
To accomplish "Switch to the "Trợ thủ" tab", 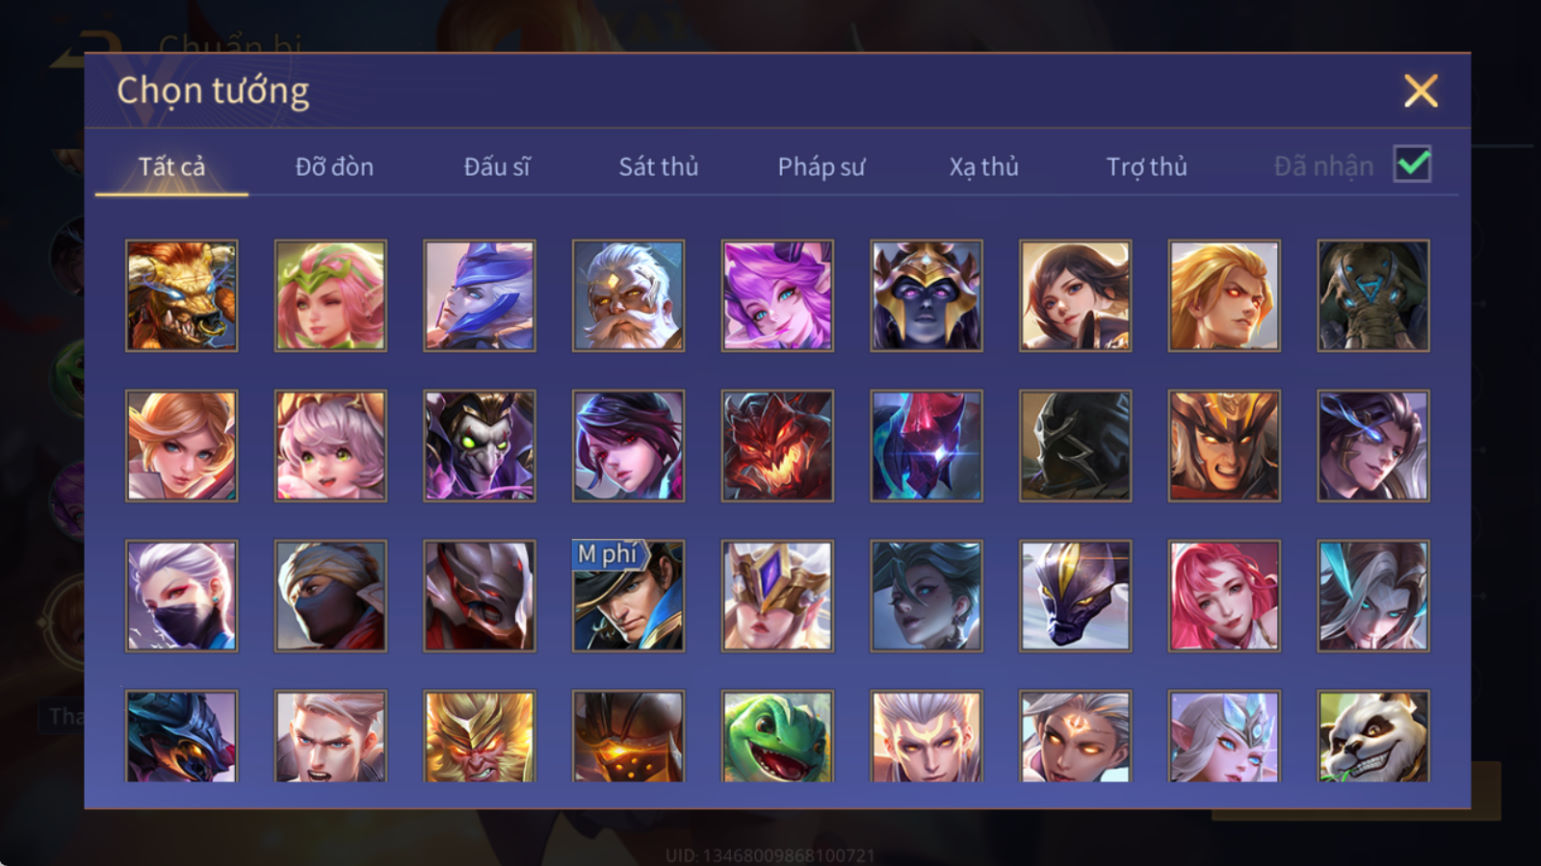I will coord(1146,167).
